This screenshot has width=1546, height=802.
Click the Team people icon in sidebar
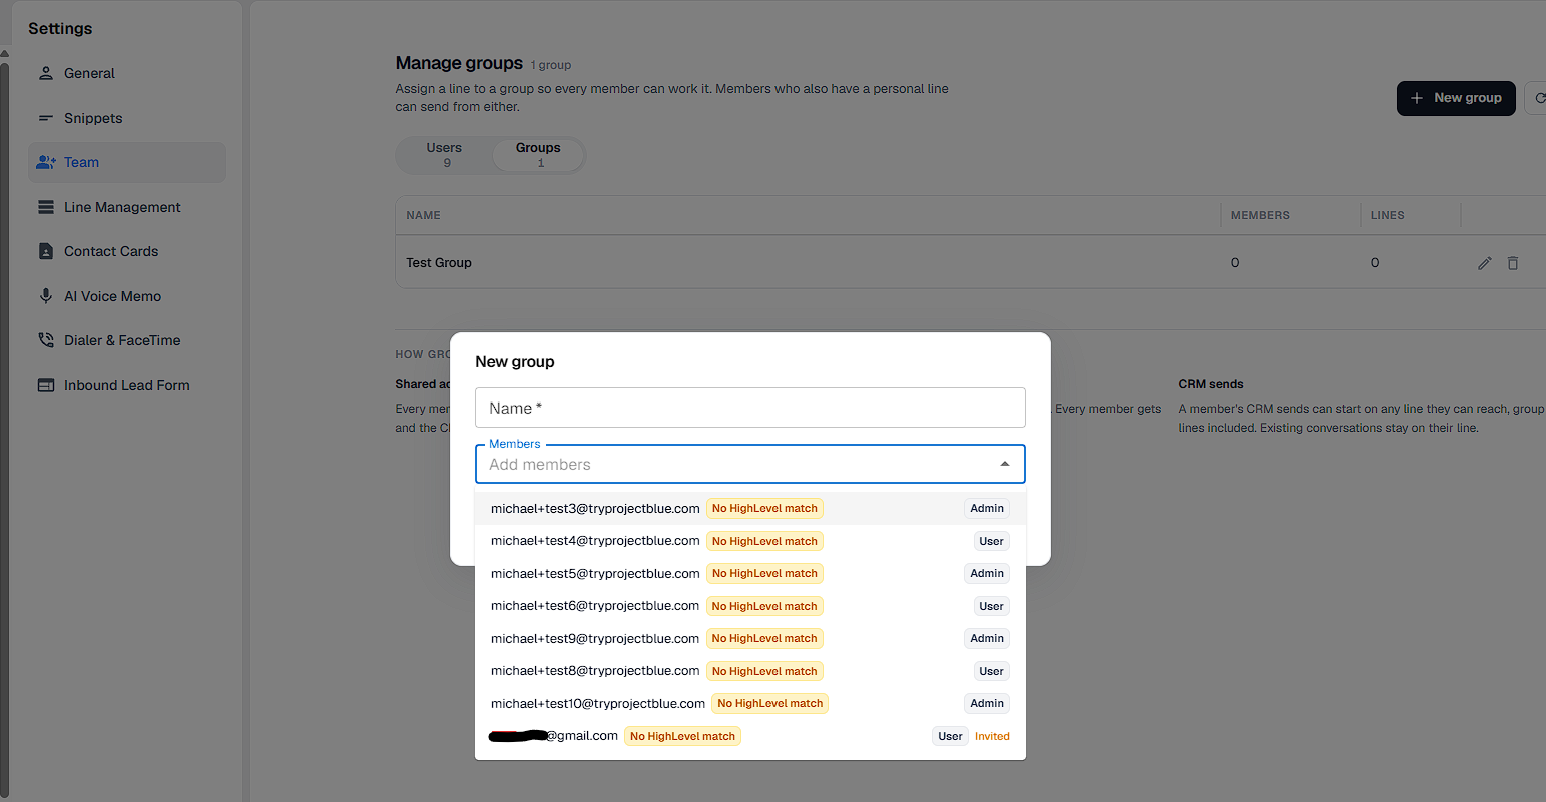coord(46,162)
